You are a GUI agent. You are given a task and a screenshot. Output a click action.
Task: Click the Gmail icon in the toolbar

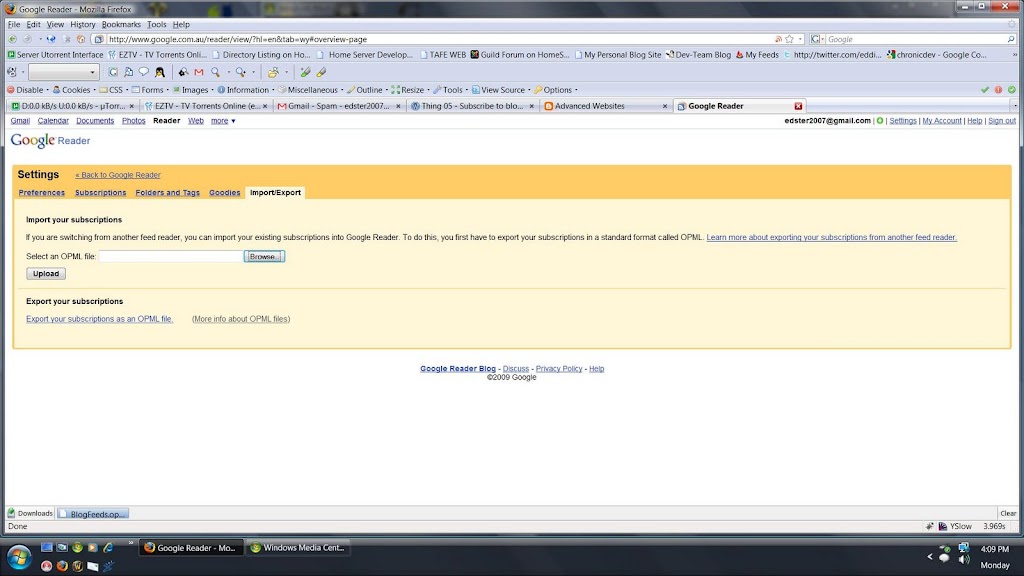tap(199, 72)
